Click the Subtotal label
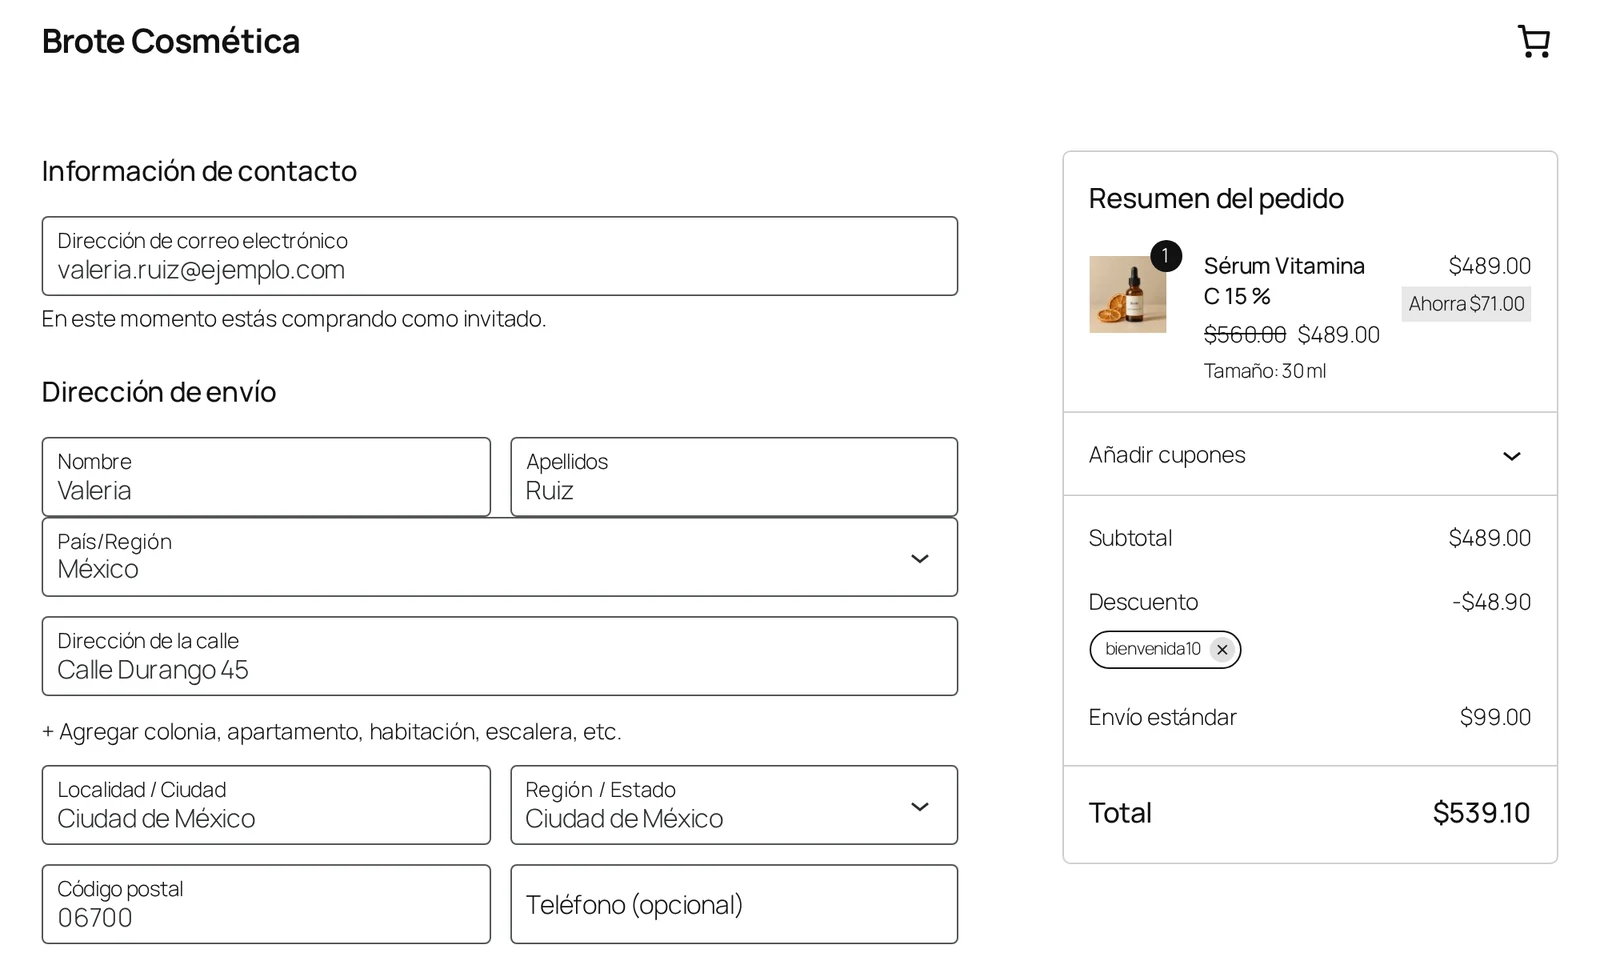Screen dimensions: 1600x957 pos(1130,538)
